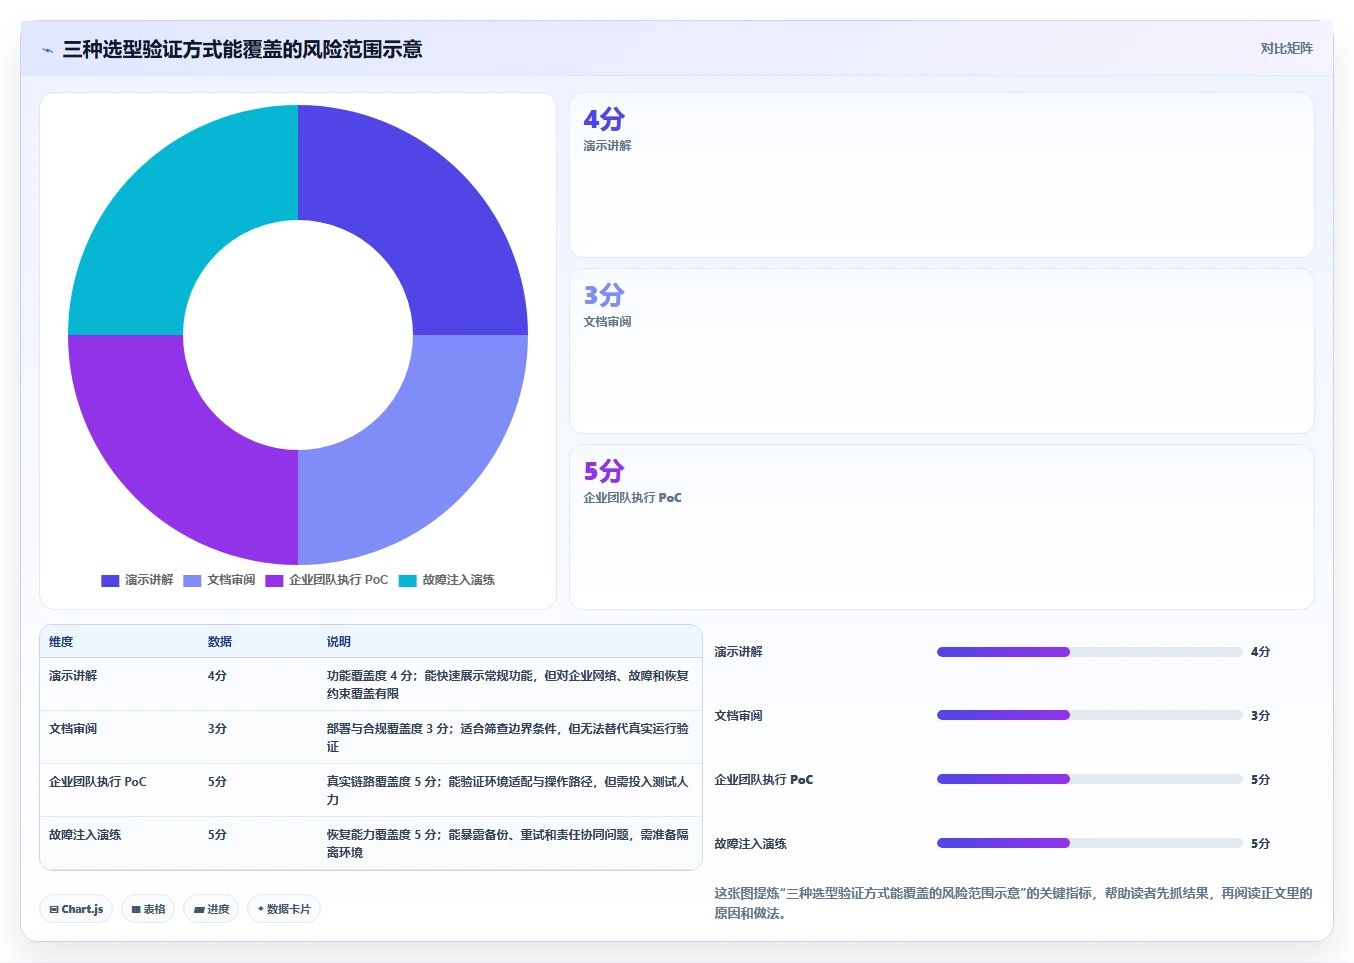Click the 文档审阅 progress bar
This screenshot has width=1354, height=963.
[x=1089, y=716]
